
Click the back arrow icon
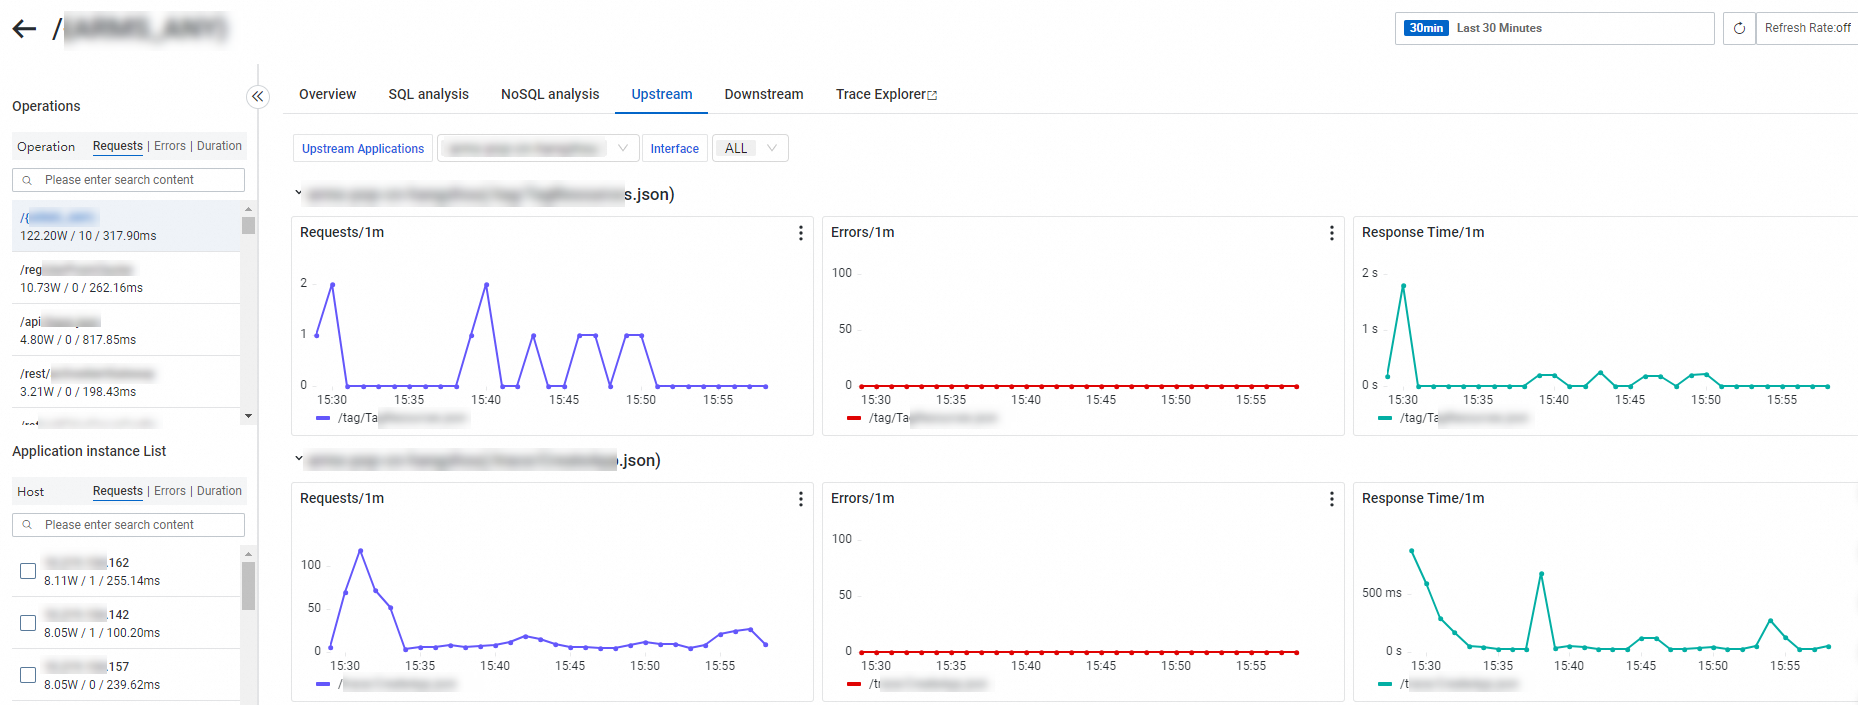(x=24, y=29)
